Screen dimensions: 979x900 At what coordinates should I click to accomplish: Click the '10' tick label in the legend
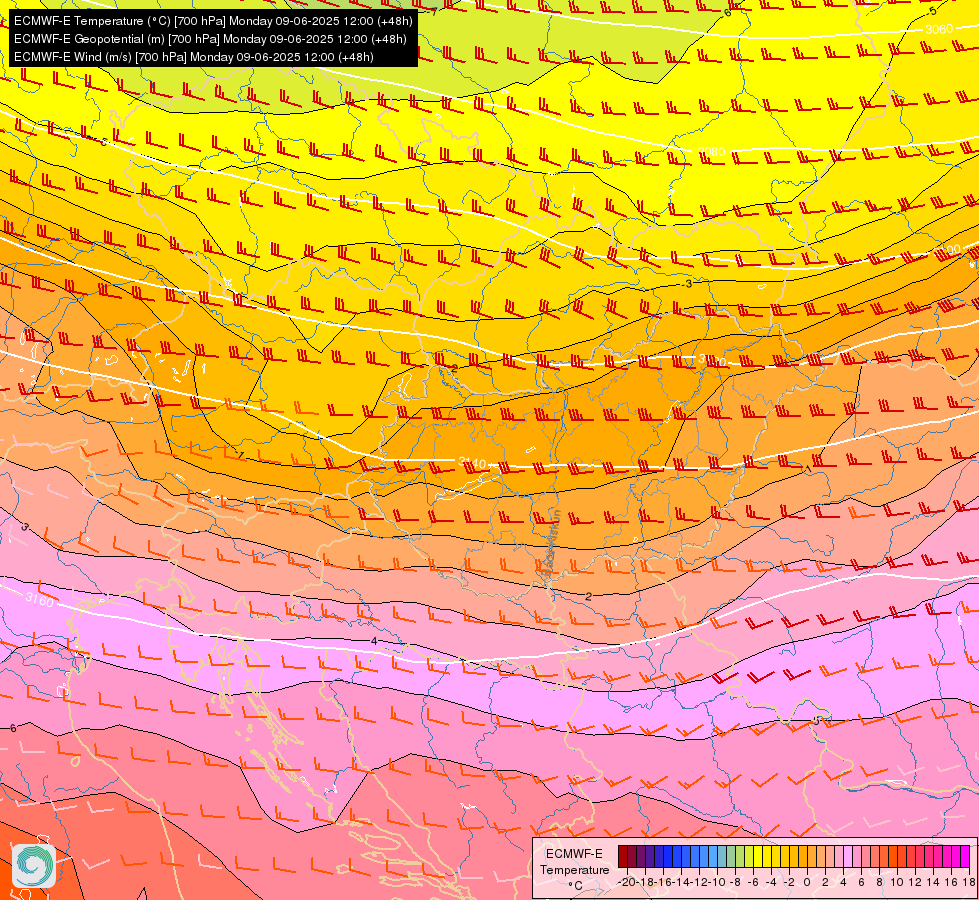(897, 882)
